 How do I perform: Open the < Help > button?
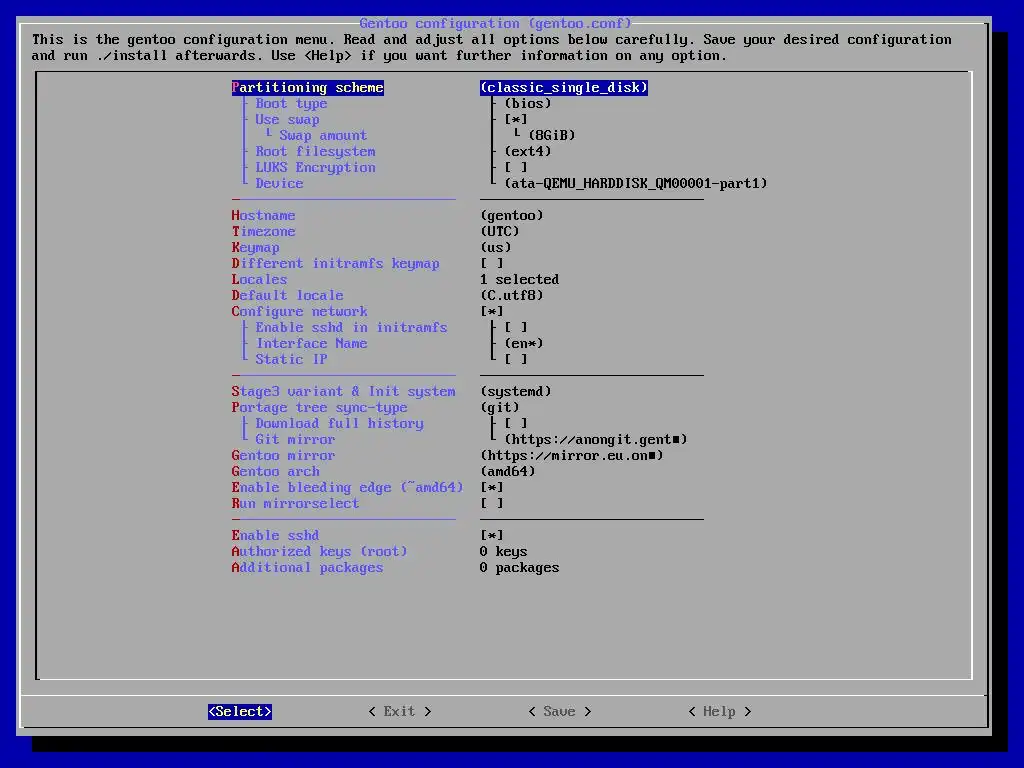[720, 712]
